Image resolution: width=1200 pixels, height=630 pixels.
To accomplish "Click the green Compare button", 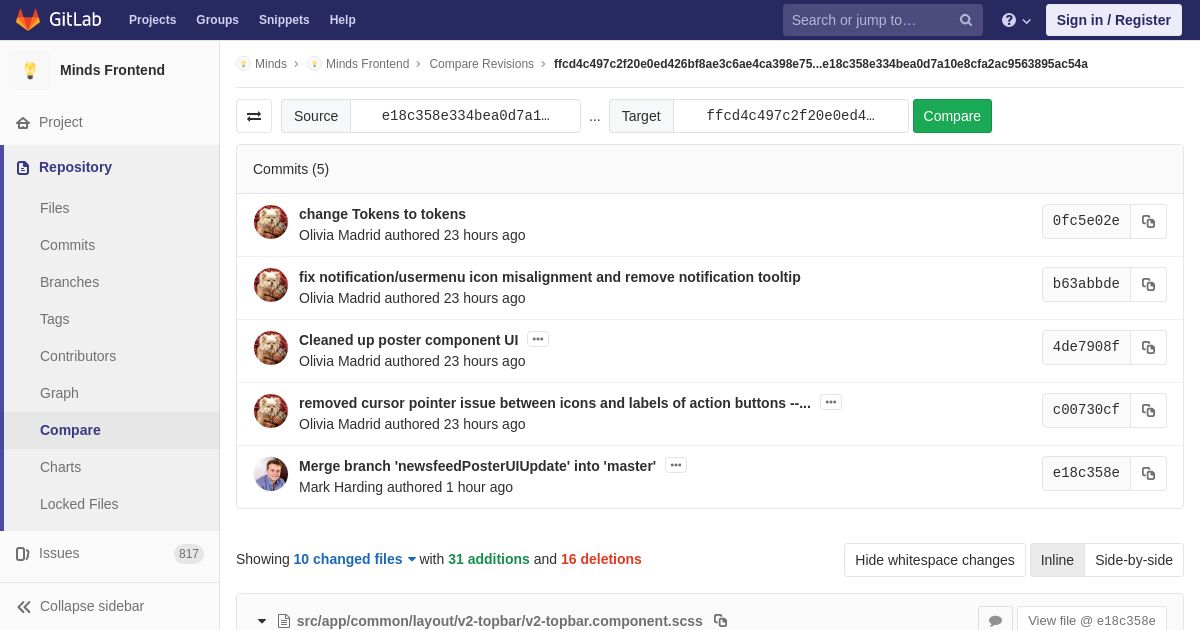I will click(x=952, y=116).
